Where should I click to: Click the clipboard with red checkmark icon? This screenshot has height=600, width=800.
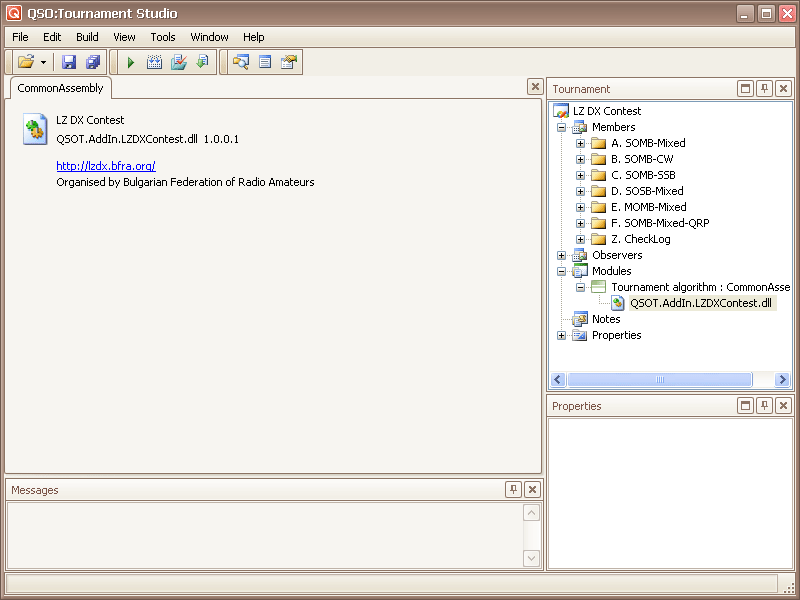[x=179, y=63]
